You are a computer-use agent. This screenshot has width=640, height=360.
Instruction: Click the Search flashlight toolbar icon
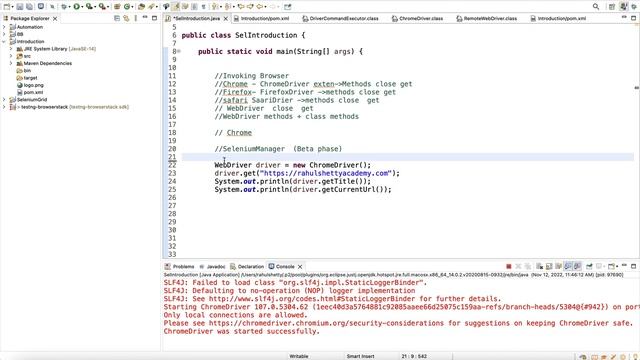[151, 7]
